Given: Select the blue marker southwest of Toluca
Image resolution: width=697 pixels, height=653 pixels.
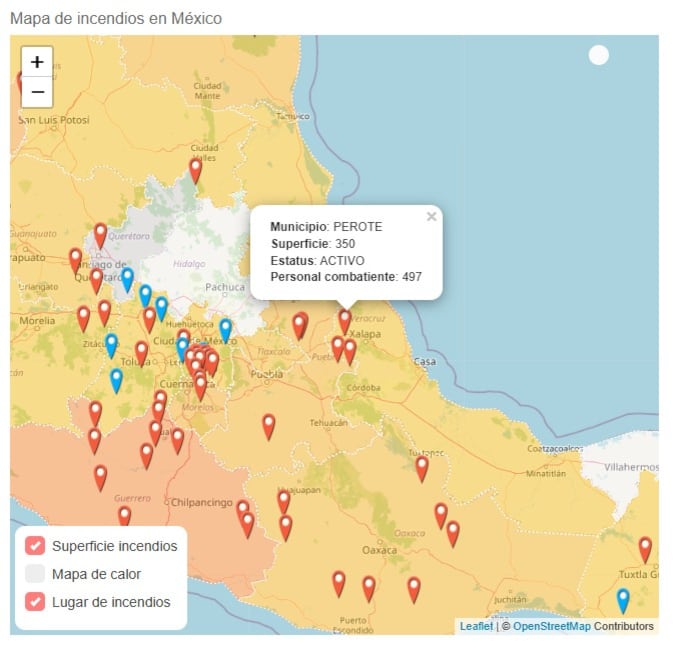Looking at the screenshot, I should point(117,380).
